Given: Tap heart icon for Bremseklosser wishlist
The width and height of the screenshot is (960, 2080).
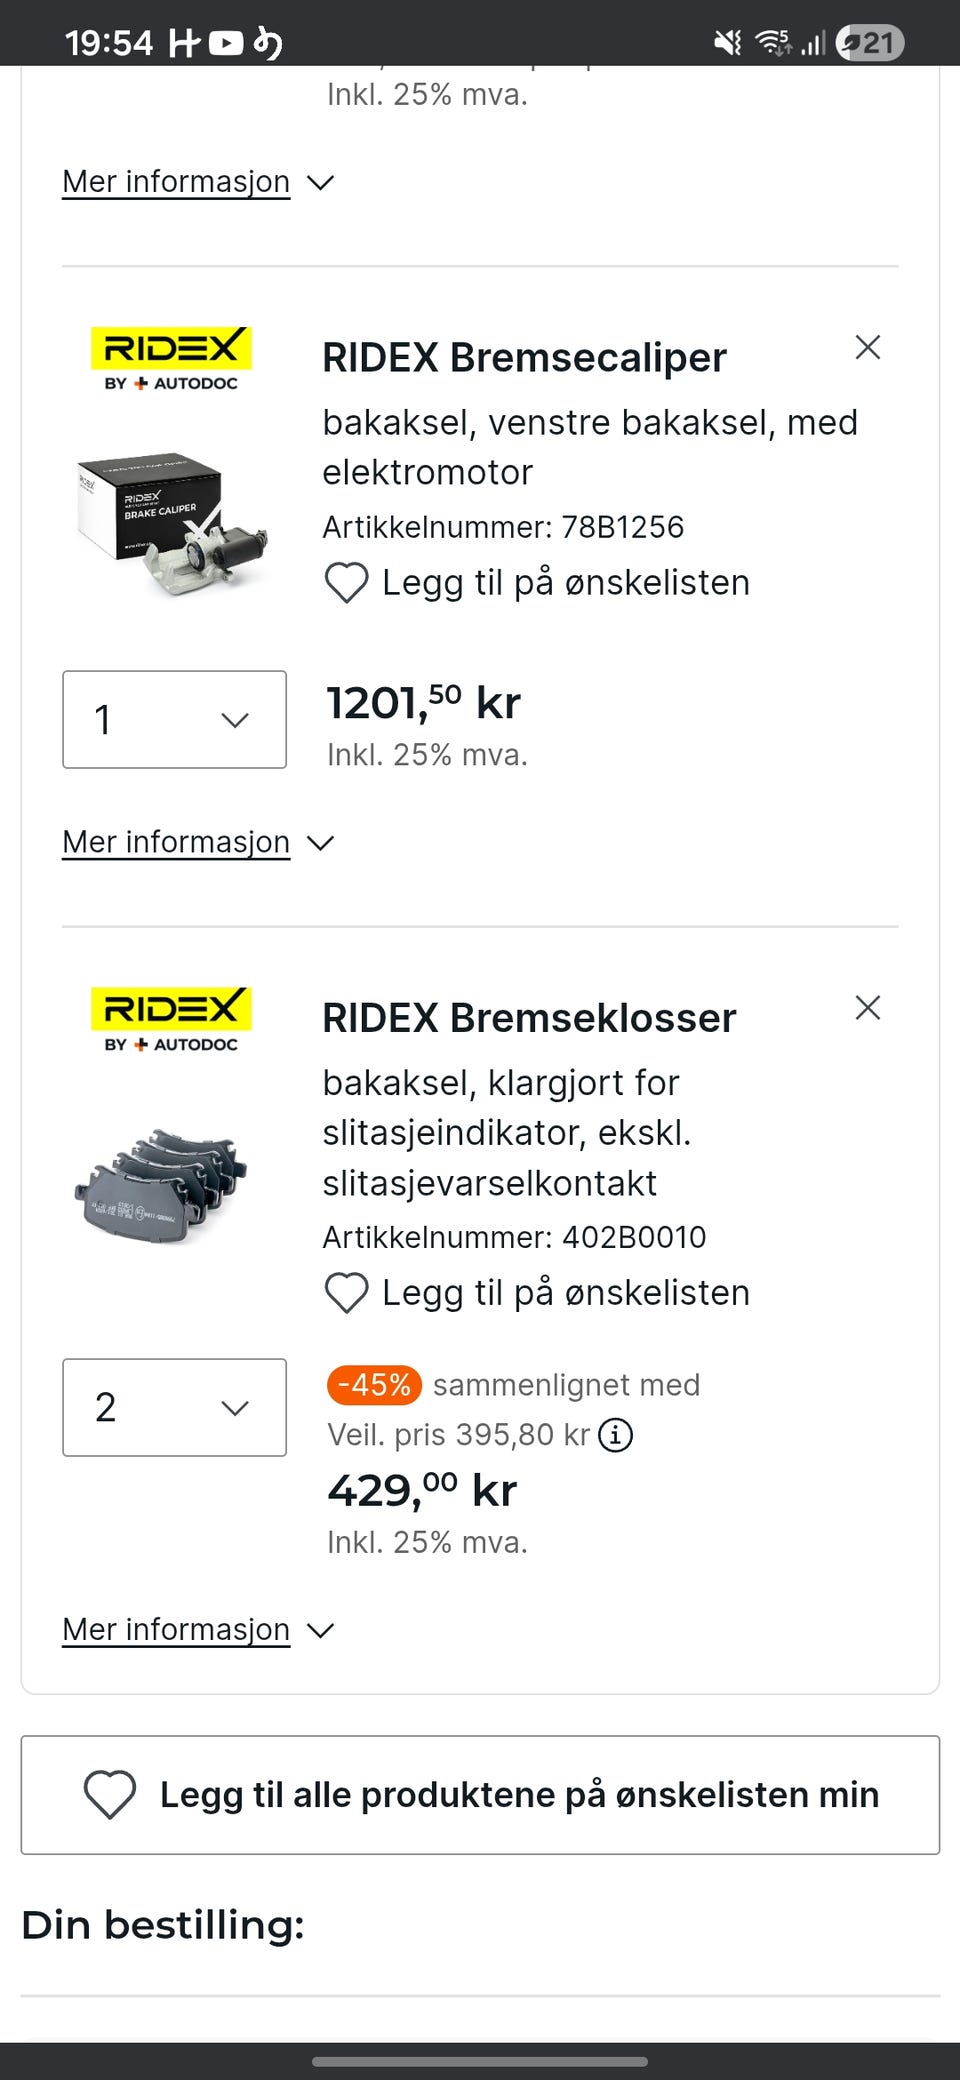Looking at the screenshot, I should (347, 1293).
